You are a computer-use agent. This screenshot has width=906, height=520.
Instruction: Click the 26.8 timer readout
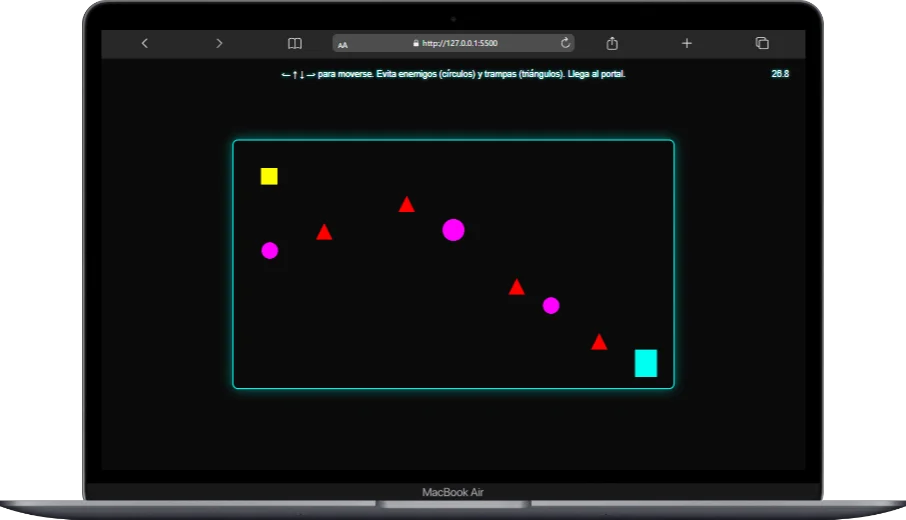point(780,74)
